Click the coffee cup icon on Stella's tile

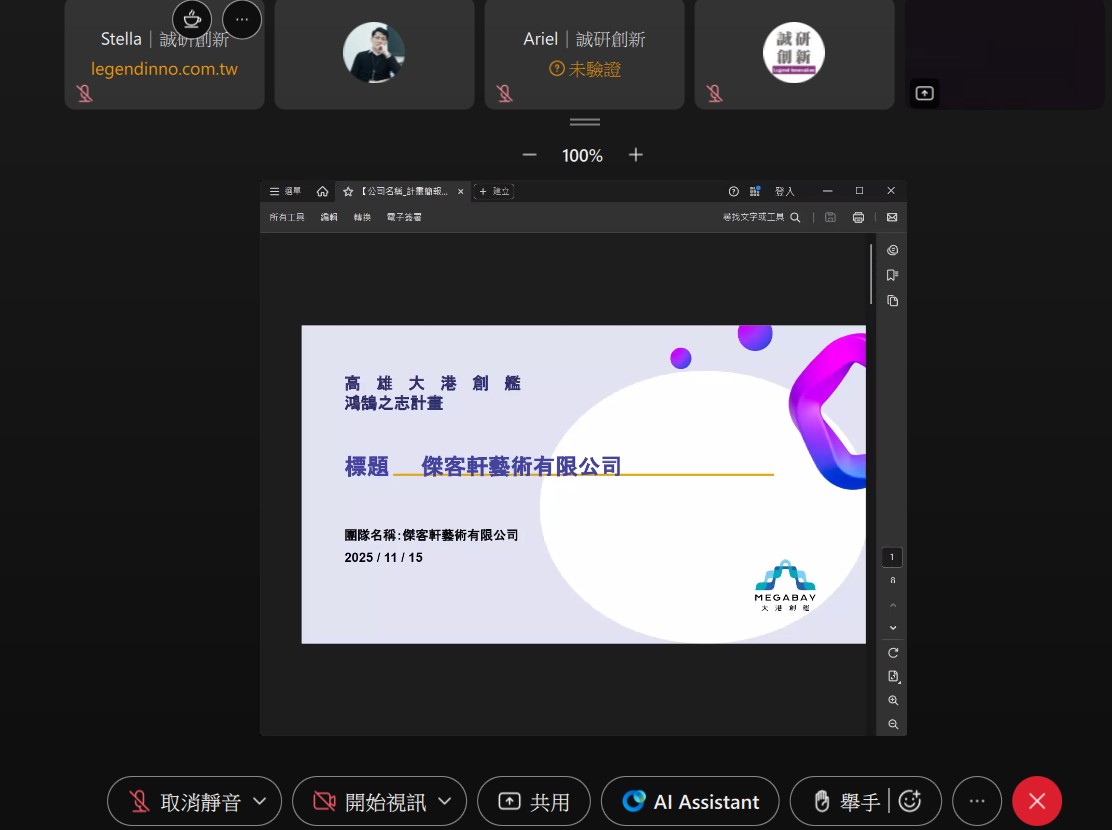coord(192,19)
